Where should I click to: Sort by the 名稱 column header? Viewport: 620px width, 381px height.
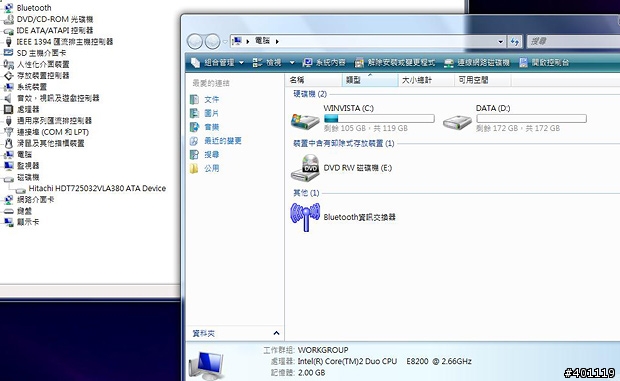pyautogui.click(x=314, y=80)
